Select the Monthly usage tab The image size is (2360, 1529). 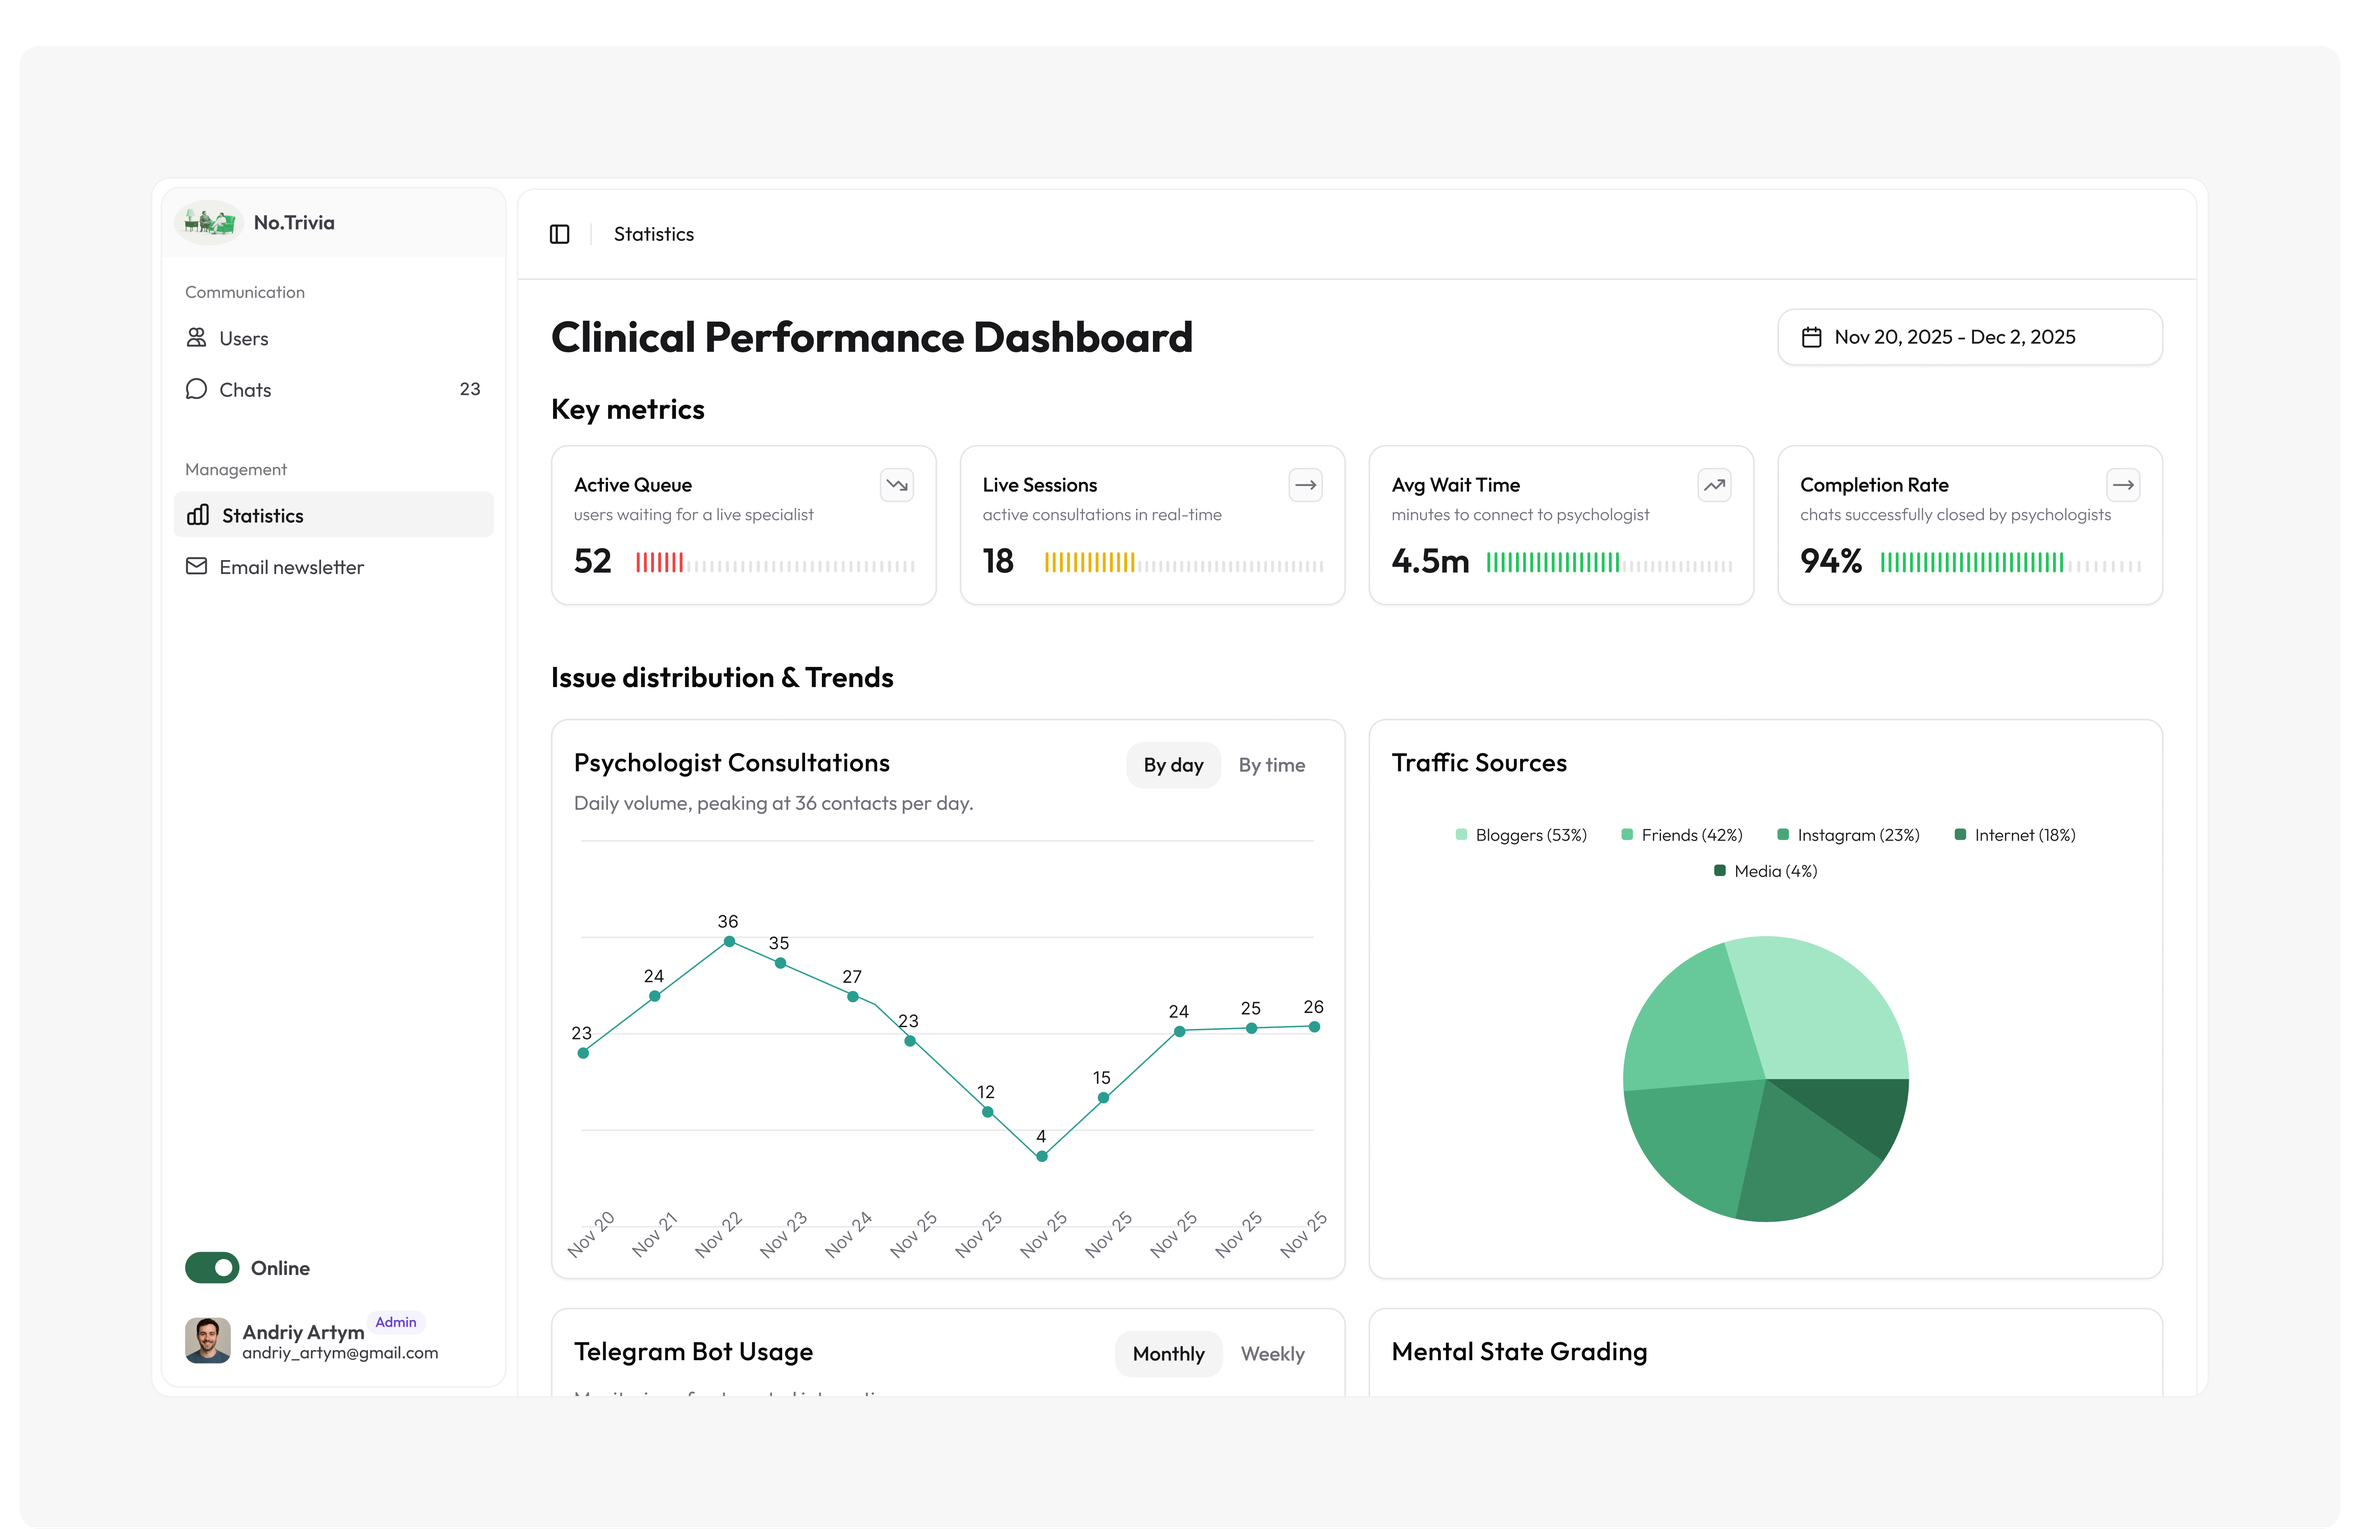[1168, 1354]
